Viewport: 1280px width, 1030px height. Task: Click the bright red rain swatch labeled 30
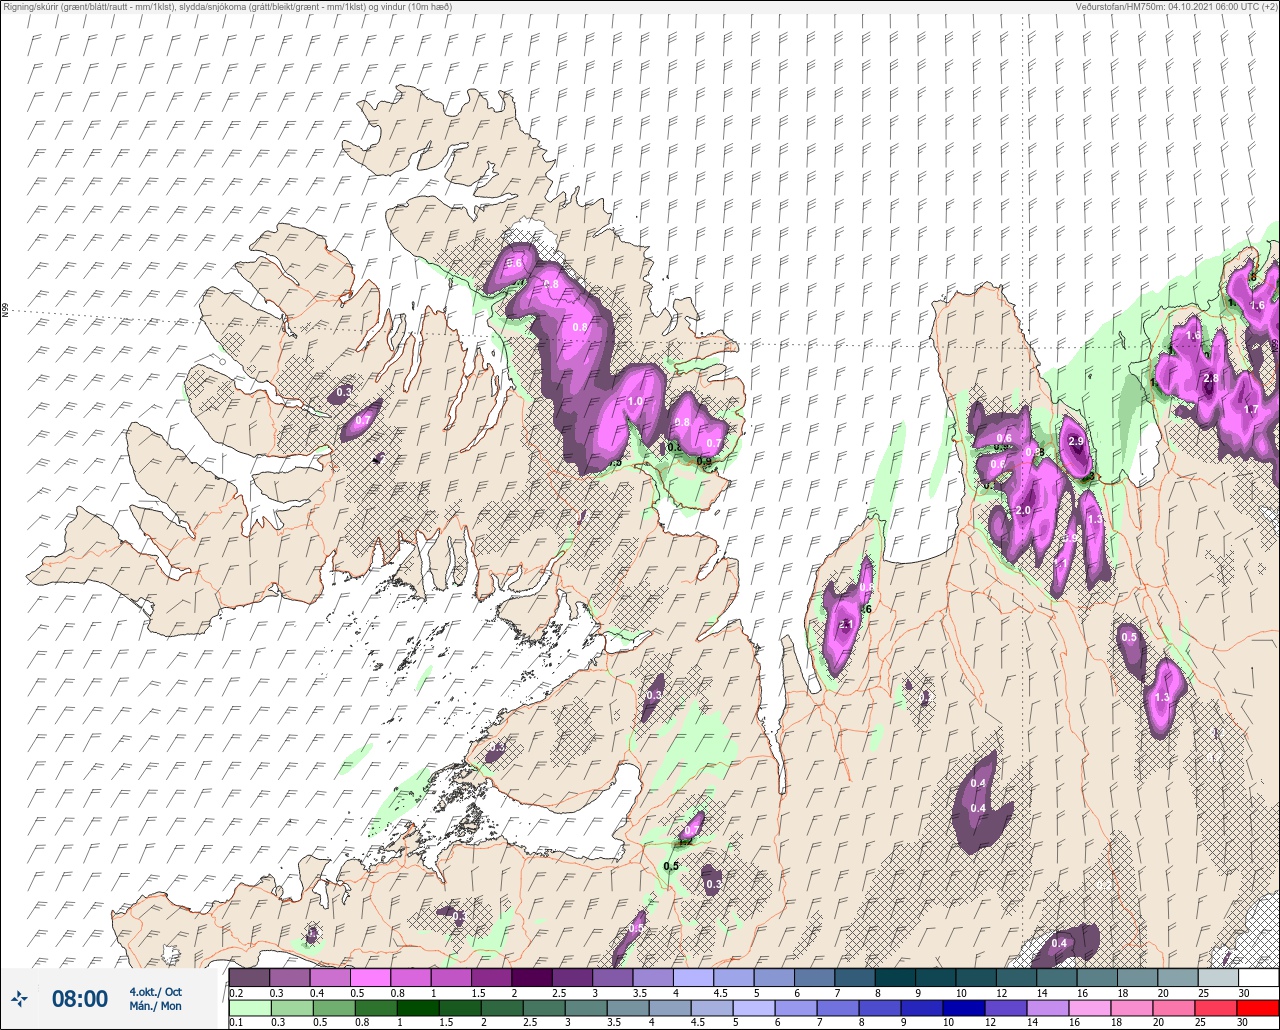click(x=1258, y=1008)
